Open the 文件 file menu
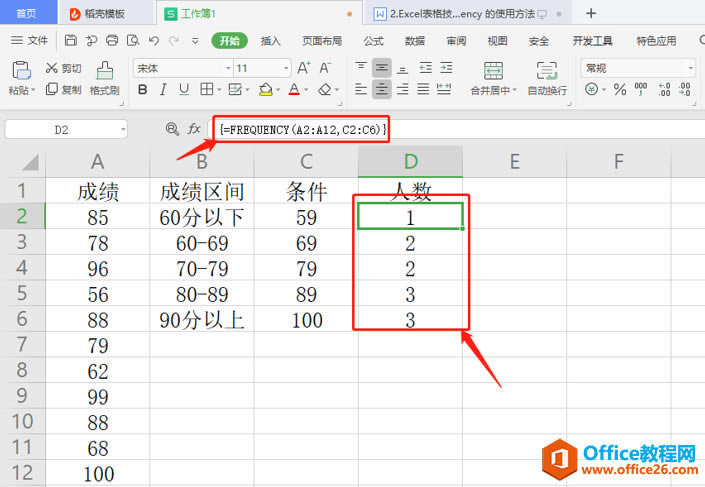 coord(30,40)
